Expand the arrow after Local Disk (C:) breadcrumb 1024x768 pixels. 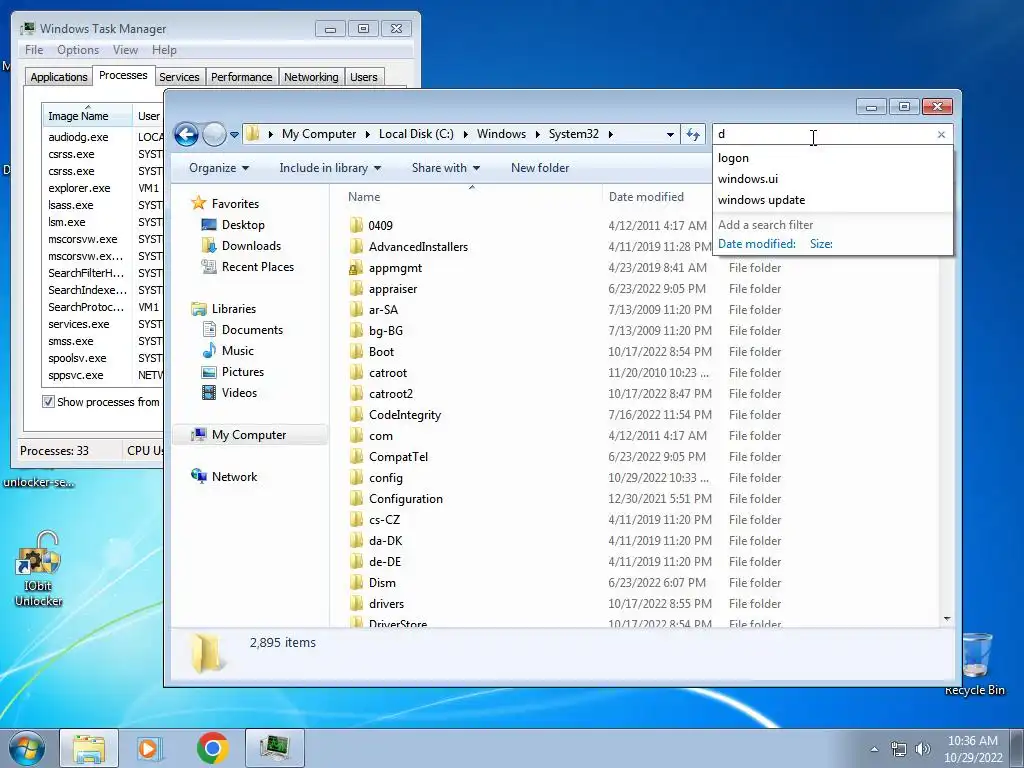point(466,134)
